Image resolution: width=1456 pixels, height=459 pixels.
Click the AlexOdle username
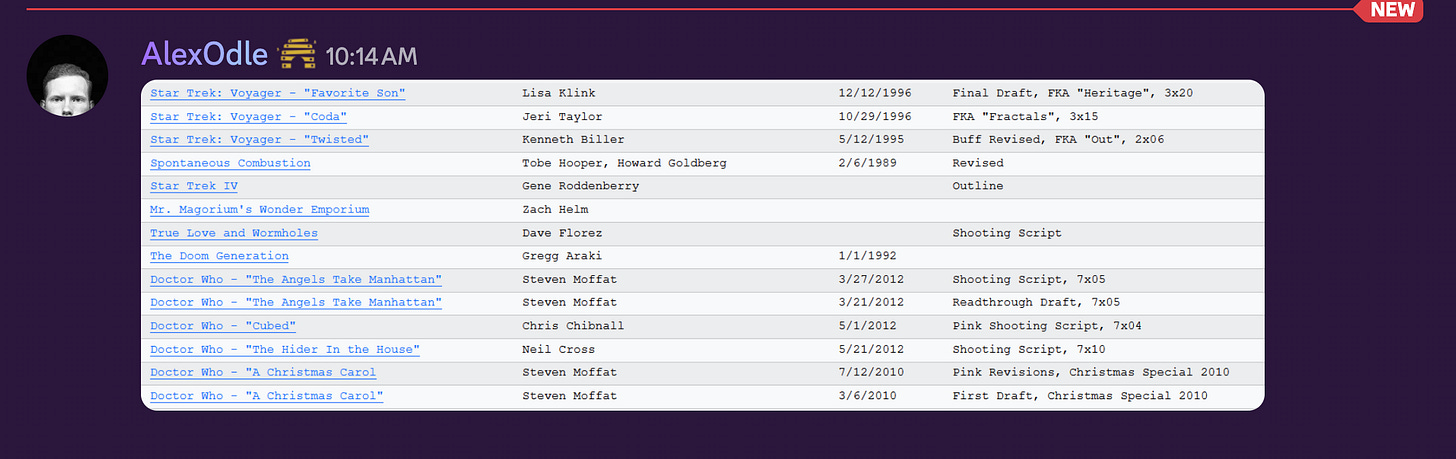(x=204, y=54)
